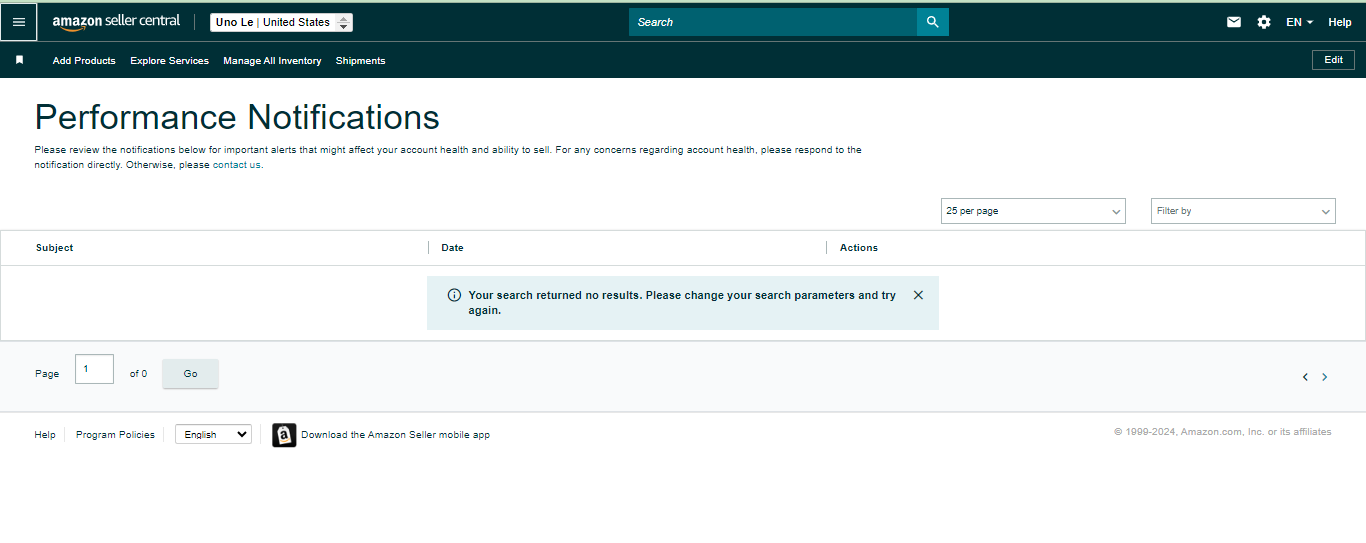Dismiss the no results alert
Image resolution: width=1366 pixels, height=543 pixels.
click(918, 295)
